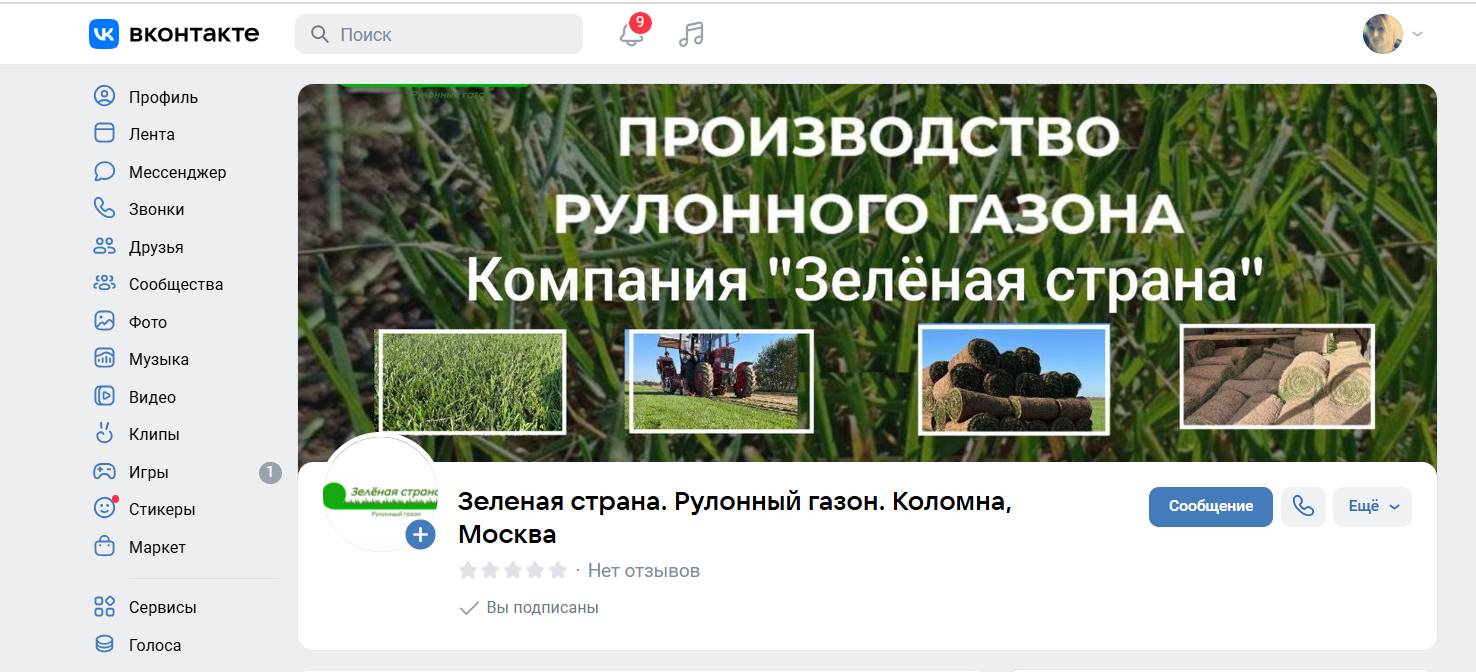The image size is (1476, 672).
Task: Click the Игры gamepad icon
Action: coord(105,472)
